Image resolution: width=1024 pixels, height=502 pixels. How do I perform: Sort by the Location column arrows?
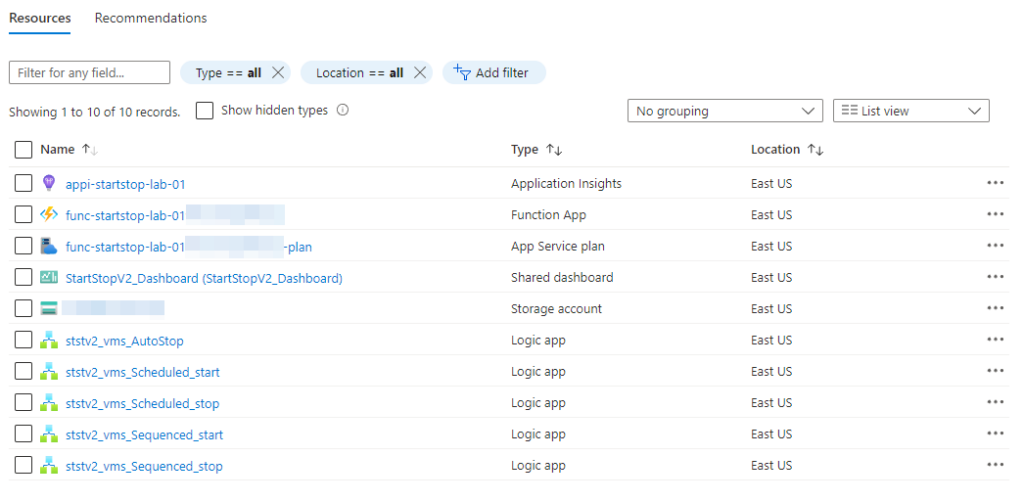pyautogui.click(x=815, y=149)
